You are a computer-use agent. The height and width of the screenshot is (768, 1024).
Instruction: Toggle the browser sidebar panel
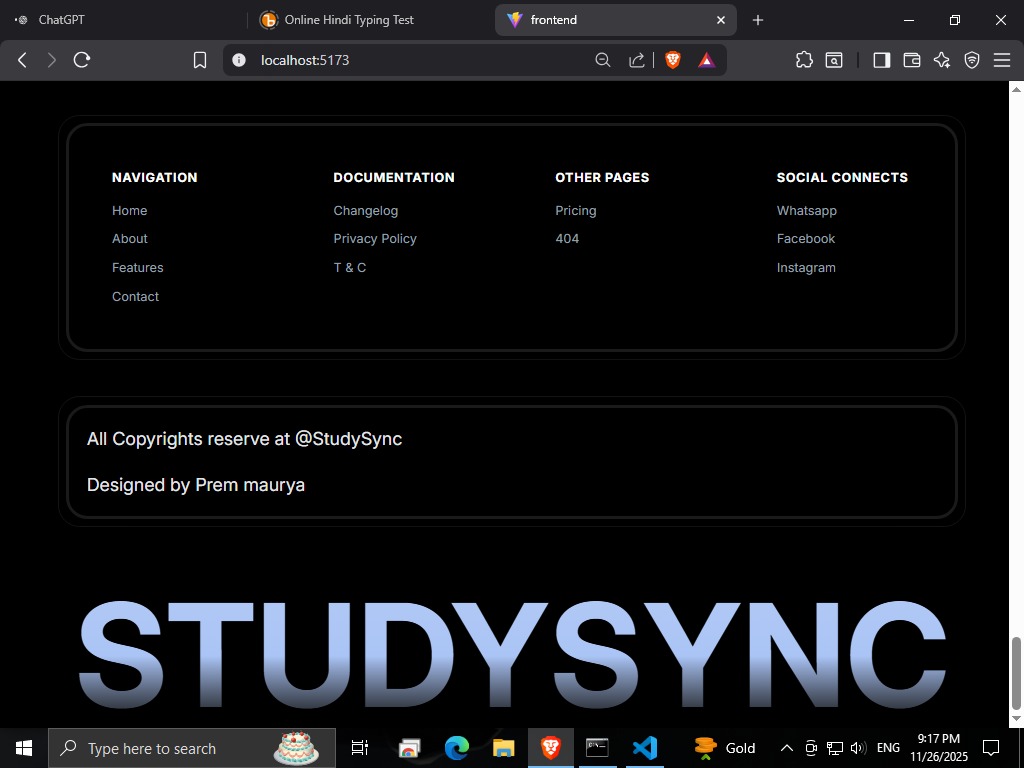pos(881,60)
